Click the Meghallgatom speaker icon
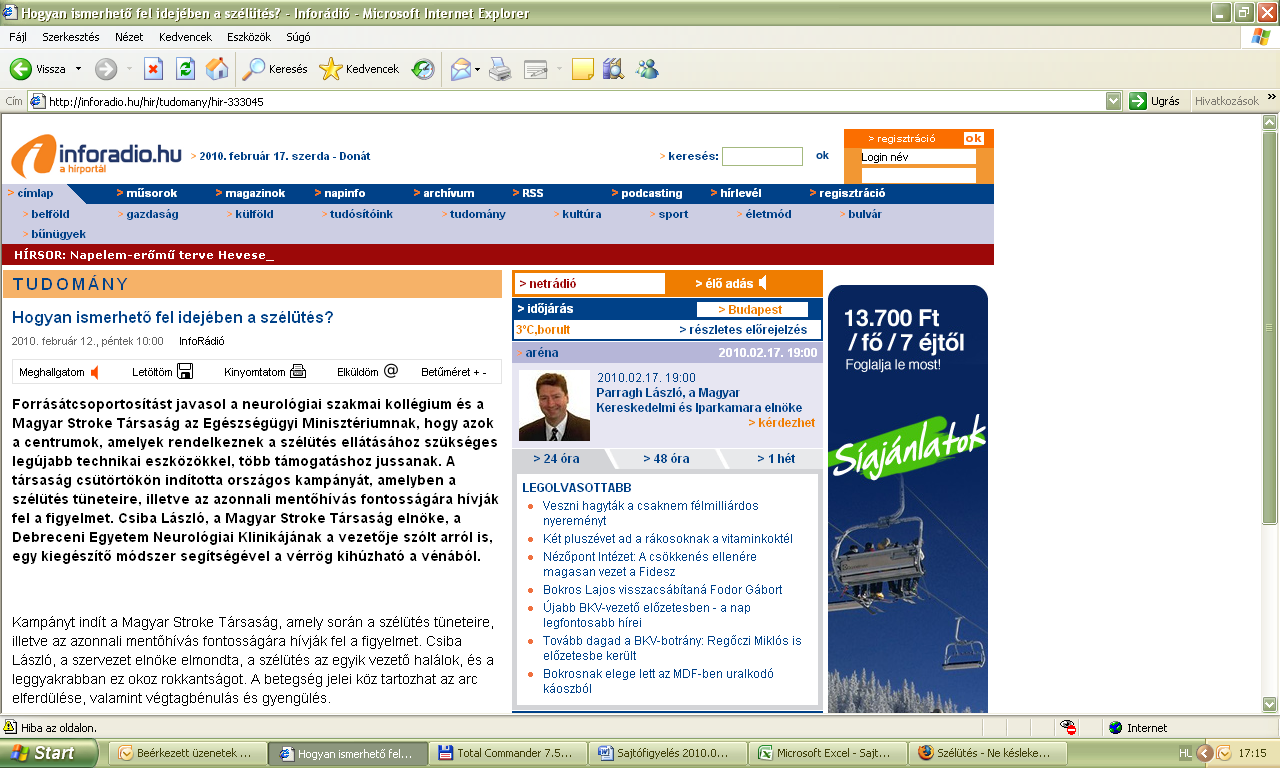The image size is (1280, 768). 95,372
